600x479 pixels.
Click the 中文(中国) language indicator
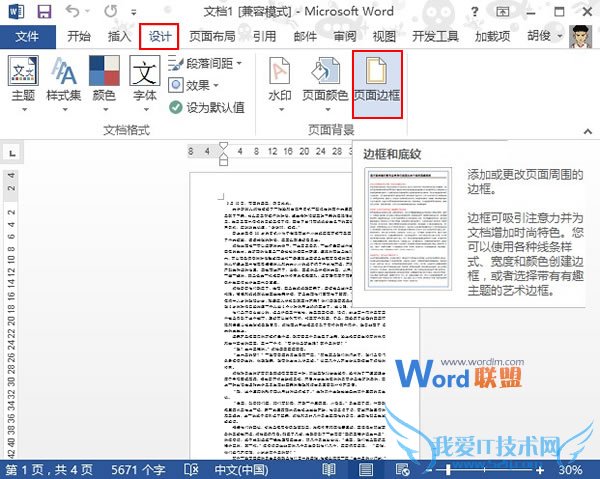241,469
